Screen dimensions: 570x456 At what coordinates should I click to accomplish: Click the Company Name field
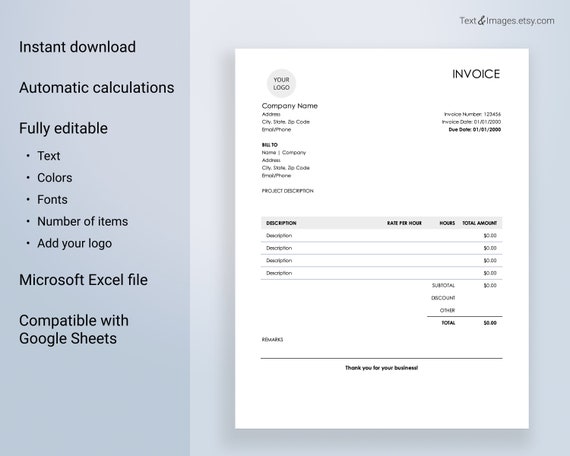[x=290, y=106]
